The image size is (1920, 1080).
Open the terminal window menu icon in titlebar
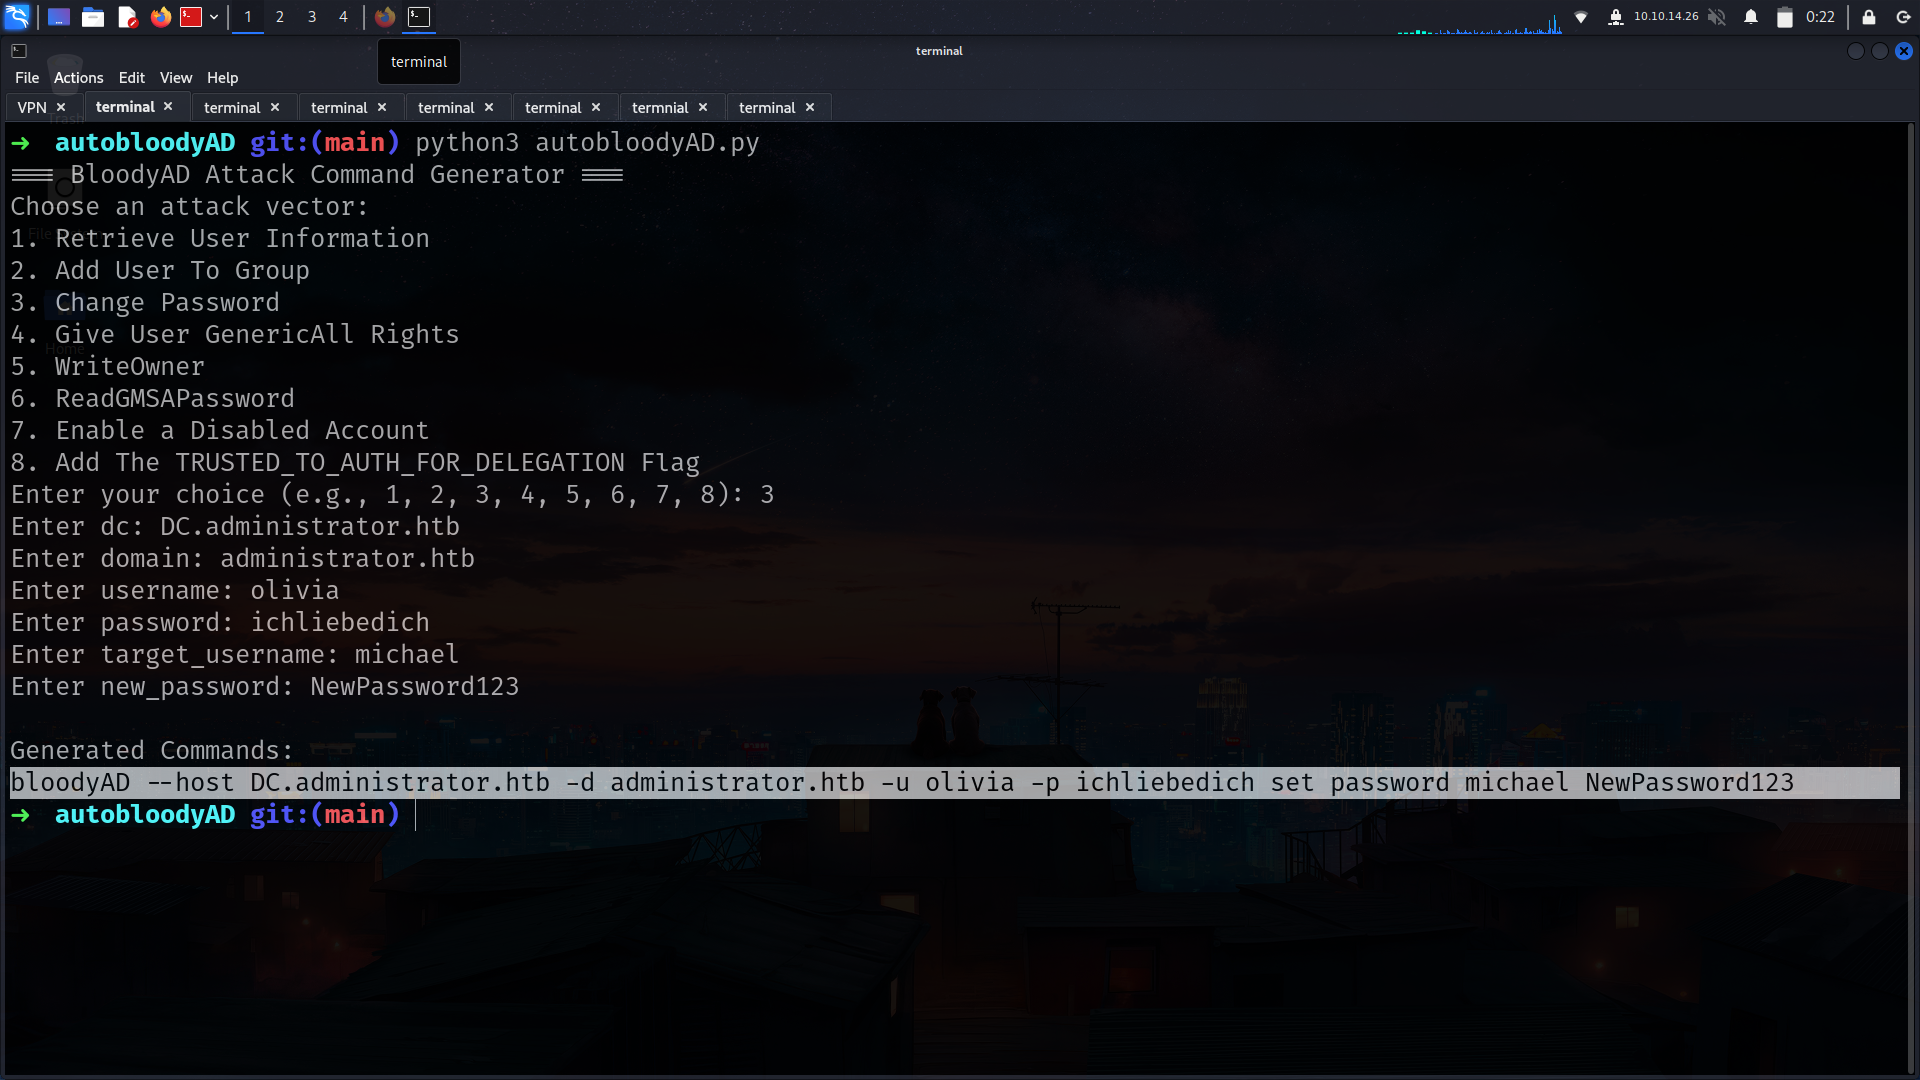[19, 51]
